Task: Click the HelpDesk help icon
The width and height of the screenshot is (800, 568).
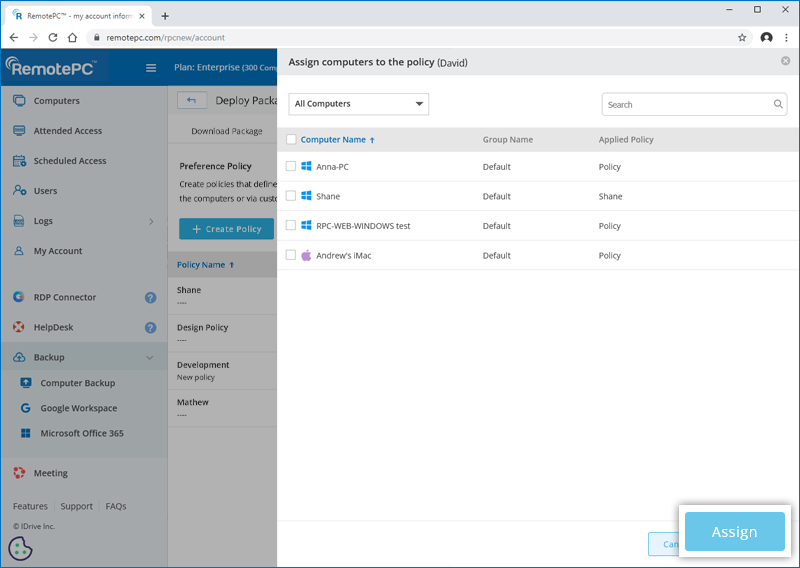Action: [150, 328]
